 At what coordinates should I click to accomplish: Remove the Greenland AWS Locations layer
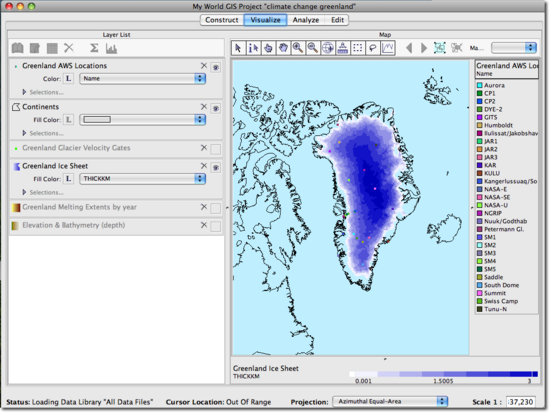[x=204, y=66]
